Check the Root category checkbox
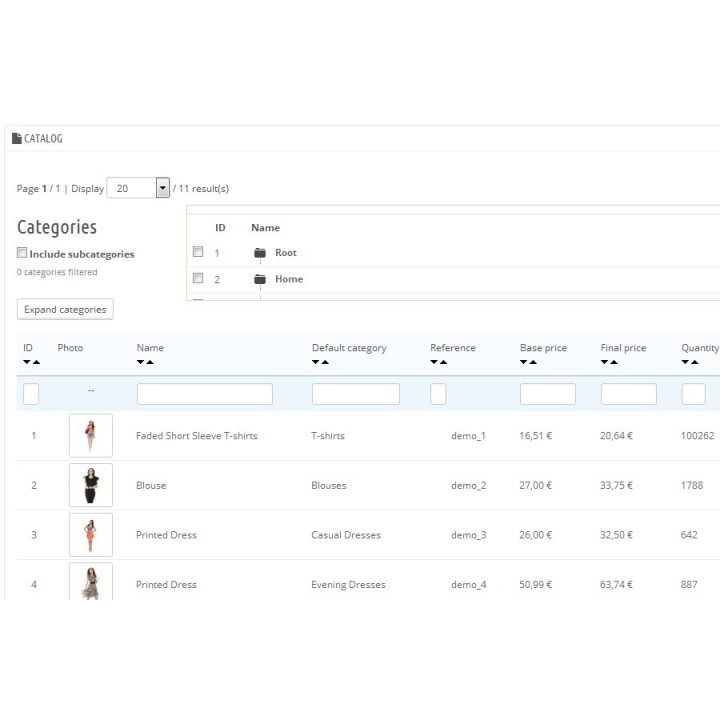 198,252
